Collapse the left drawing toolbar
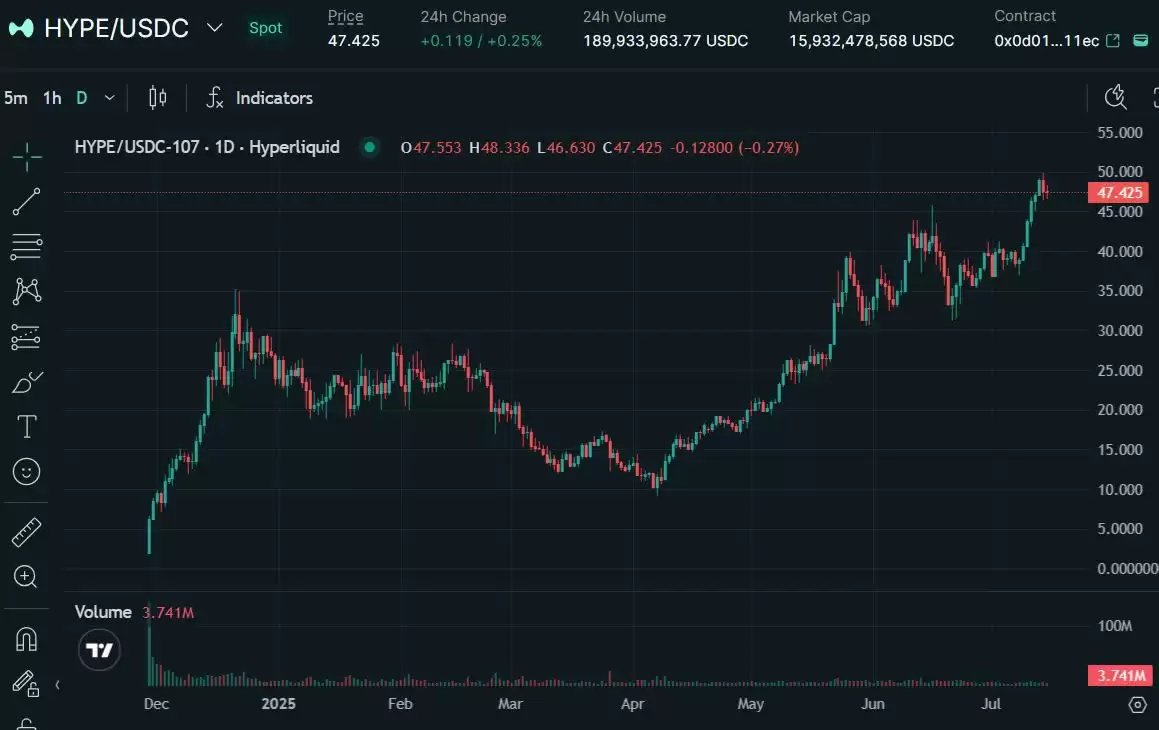This screenshot has height=730, width=1159. coord(57,685)
